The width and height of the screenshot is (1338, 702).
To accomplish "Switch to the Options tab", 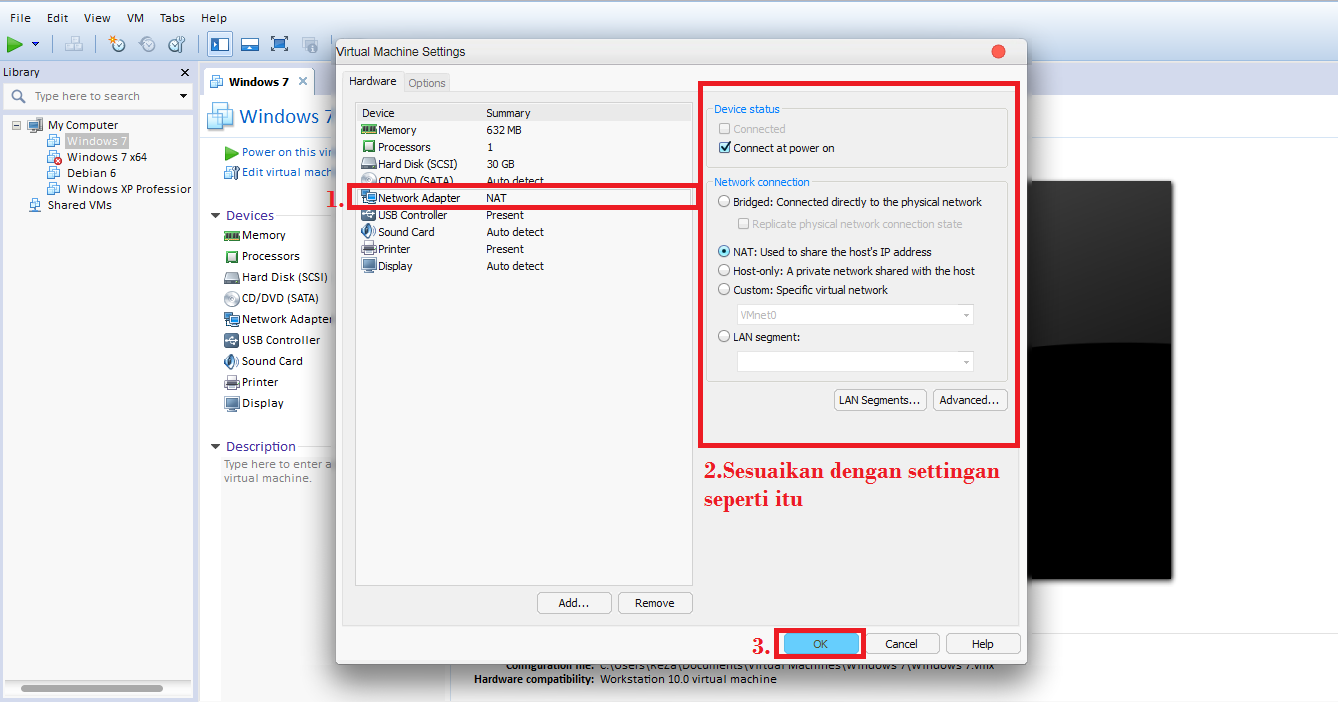I will (426, 82).
